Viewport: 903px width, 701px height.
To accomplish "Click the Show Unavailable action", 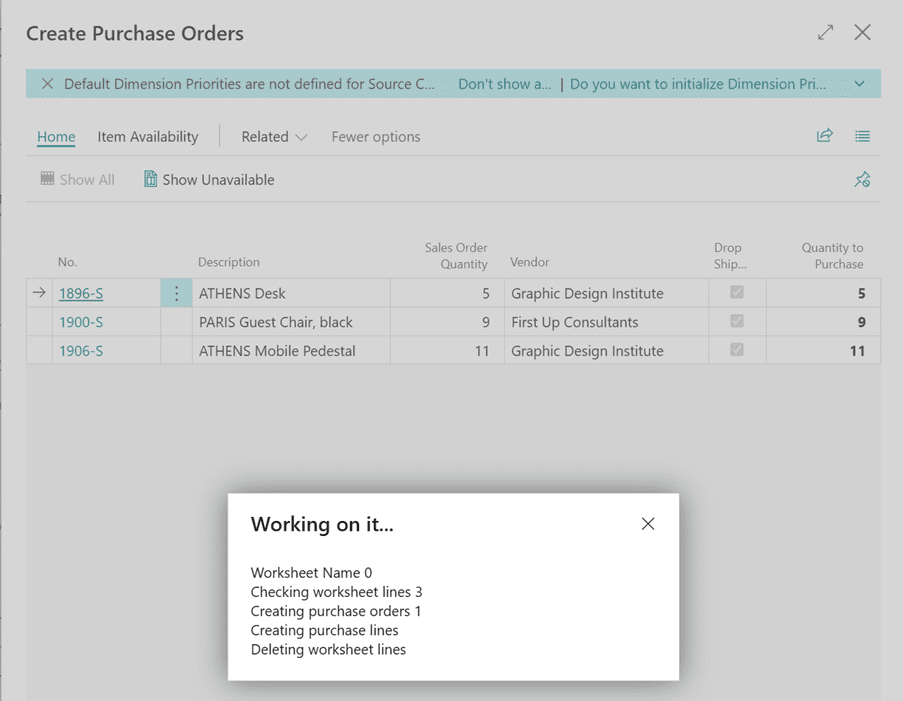I will (x=208, y=180).
